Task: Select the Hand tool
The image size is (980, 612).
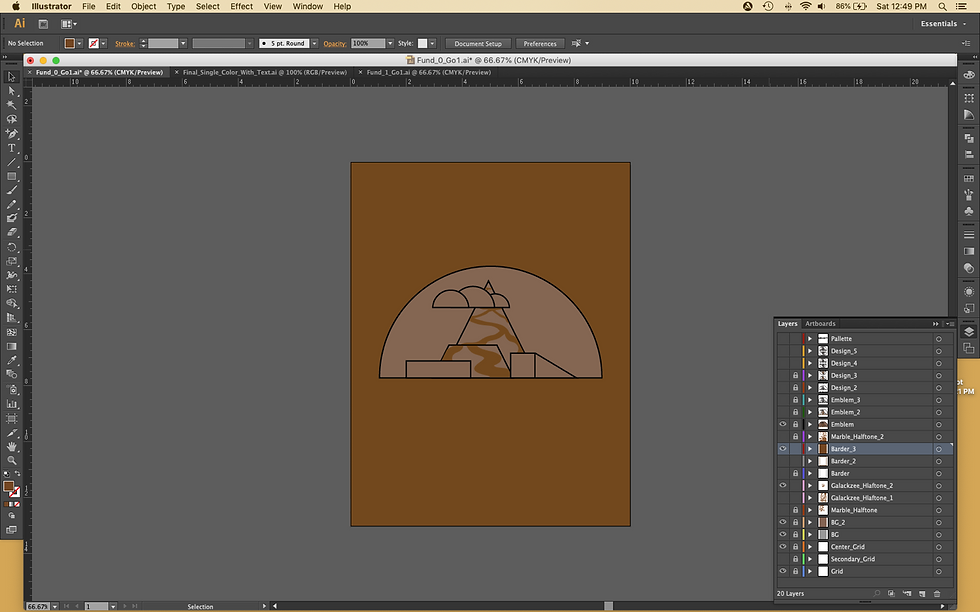Action: click(12, 446)
